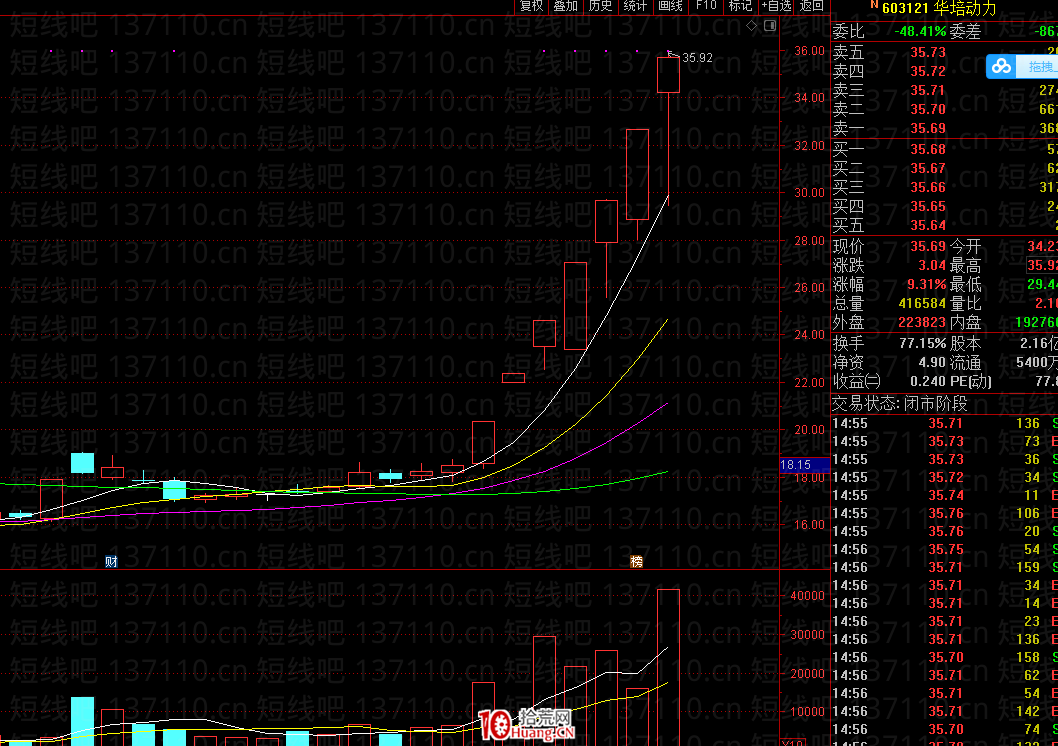Click the 返回 back button
The height and width of the screenshot is (746, 1058).
click(811, 6)
